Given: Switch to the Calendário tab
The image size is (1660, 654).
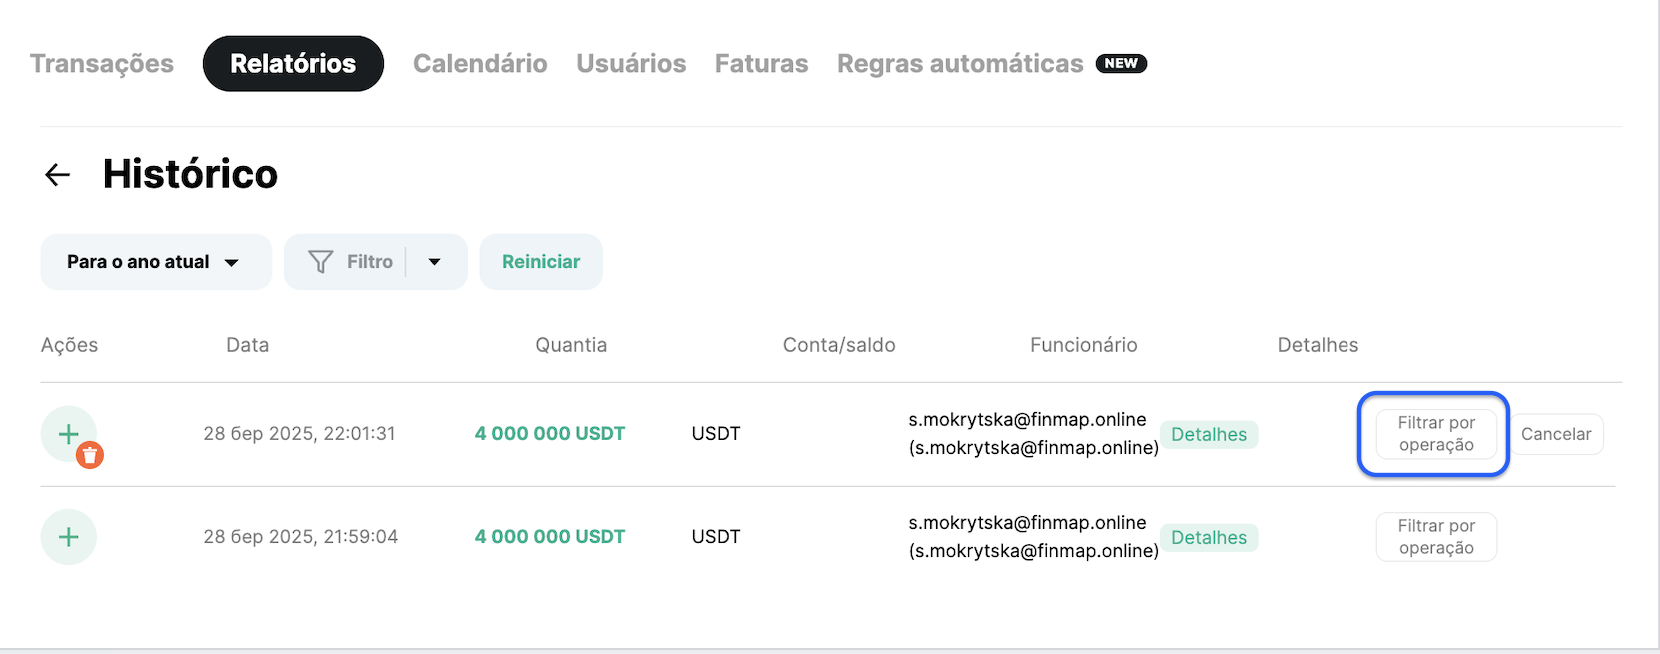Looking at the screenshot, I should coord(480,64).
